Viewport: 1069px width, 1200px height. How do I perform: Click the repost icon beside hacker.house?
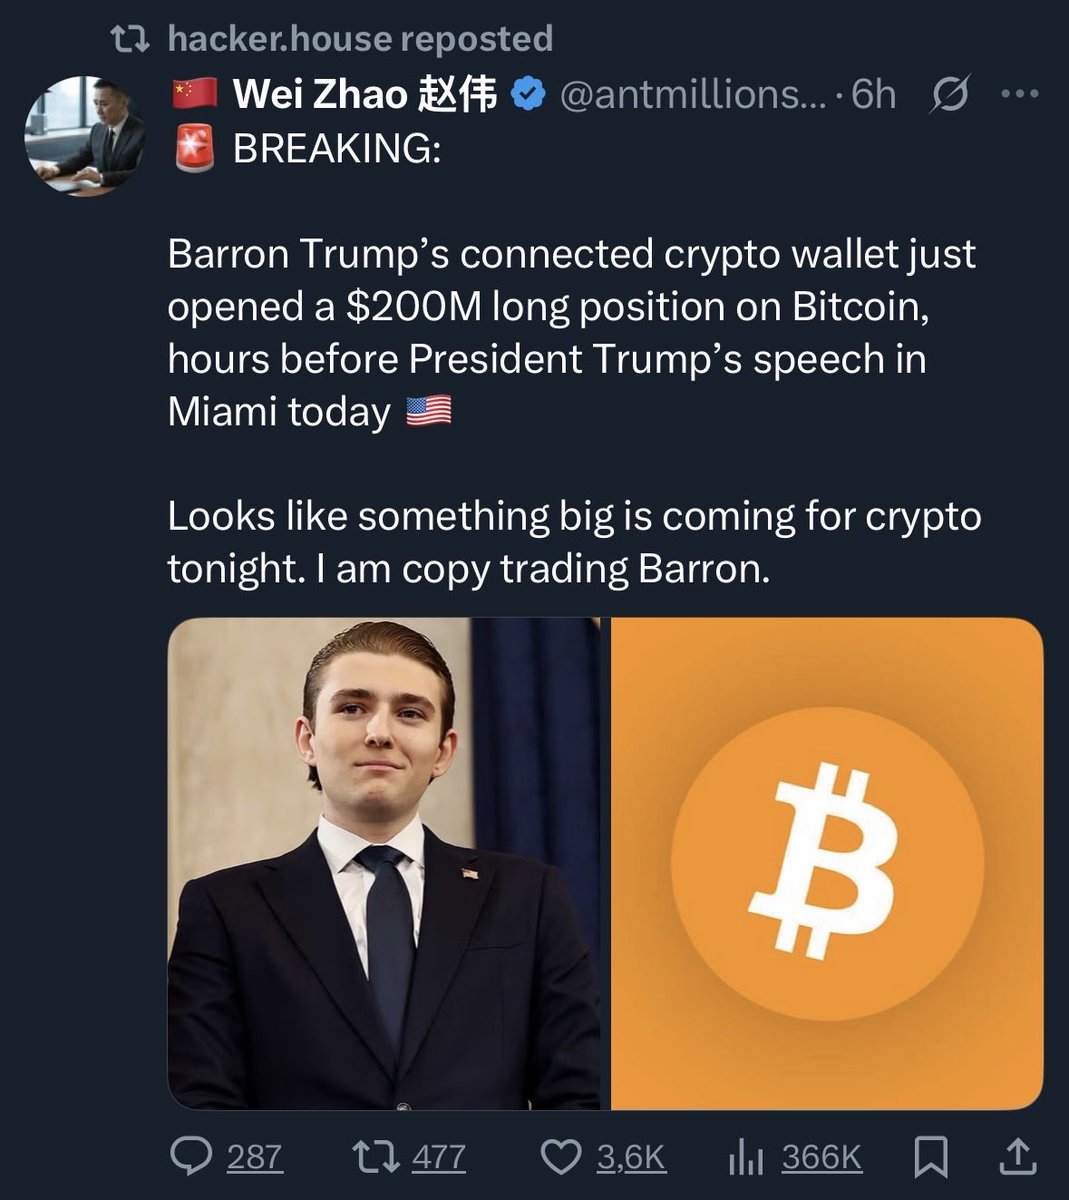[129, 39]
